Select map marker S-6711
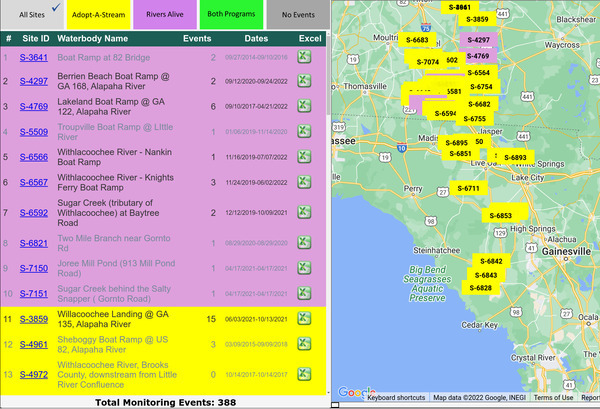 [x=468, y=188]
